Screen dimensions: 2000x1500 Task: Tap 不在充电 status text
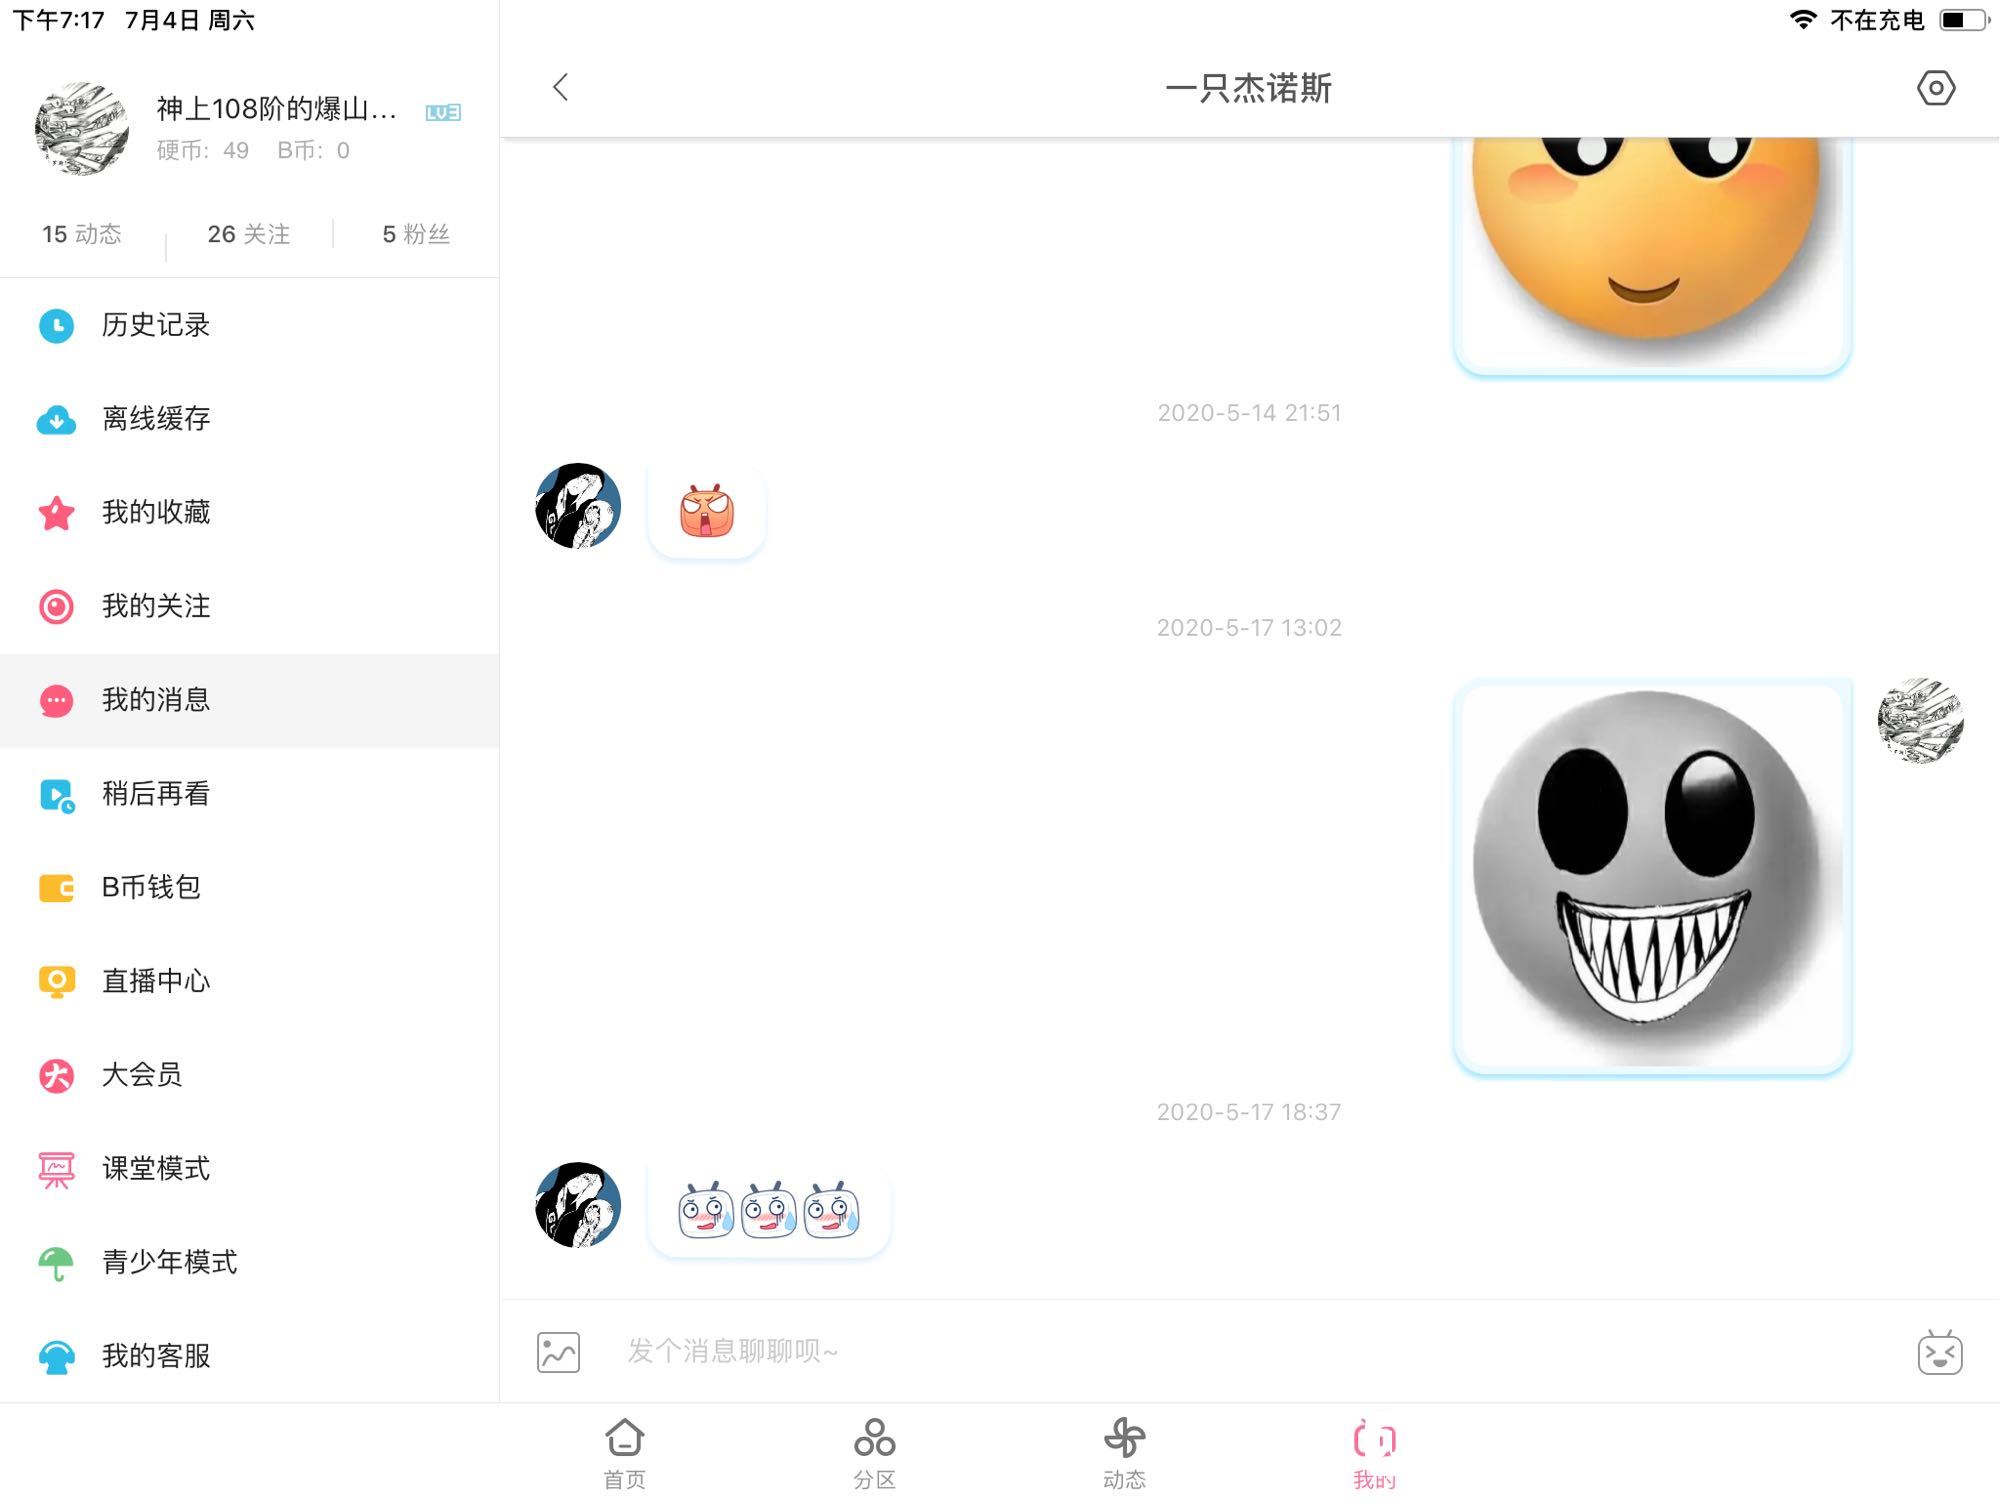[1877, 20]
